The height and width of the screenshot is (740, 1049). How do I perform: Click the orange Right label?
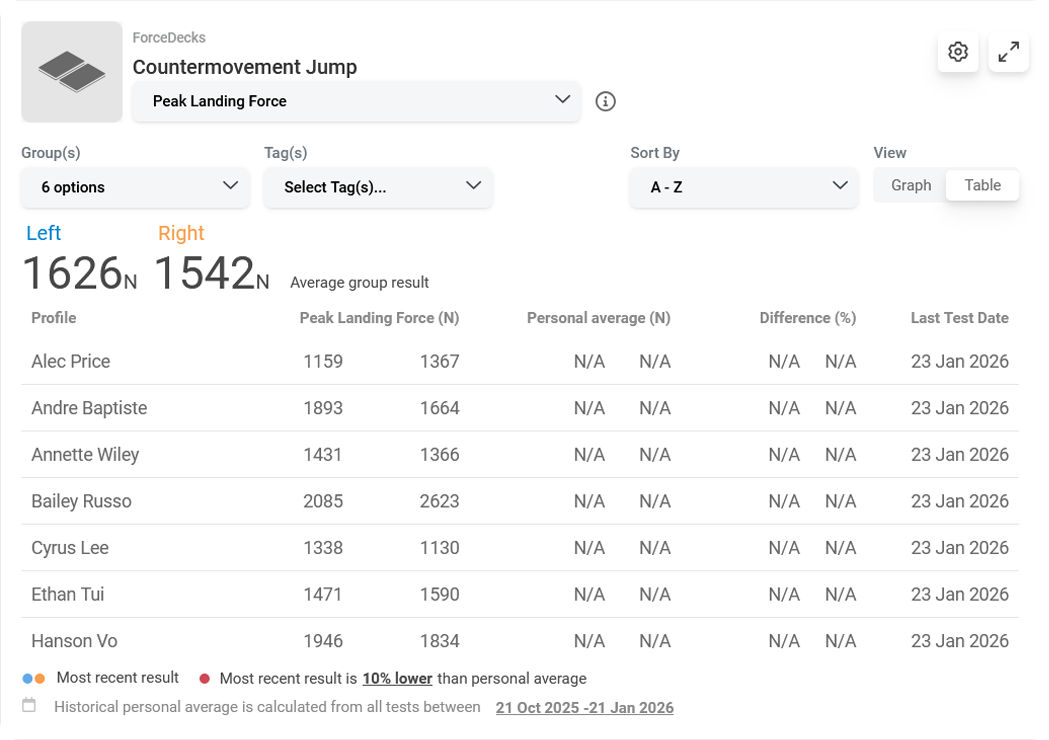(181, 233)
